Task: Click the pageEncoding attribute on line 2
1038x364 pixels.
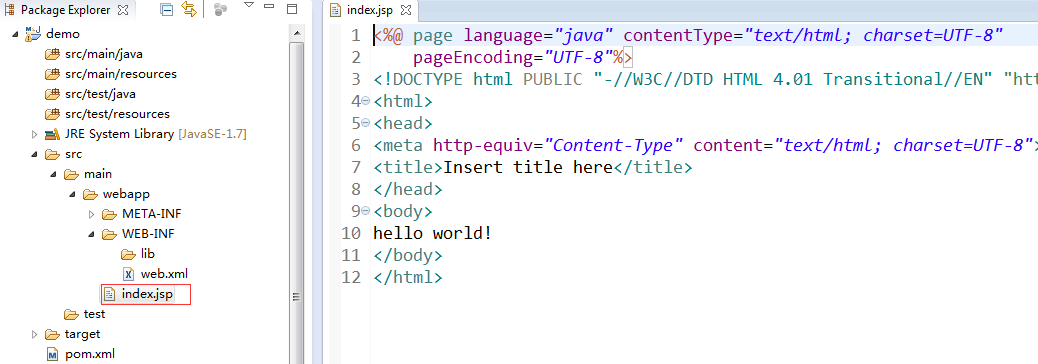Action: tap(473, 58)
